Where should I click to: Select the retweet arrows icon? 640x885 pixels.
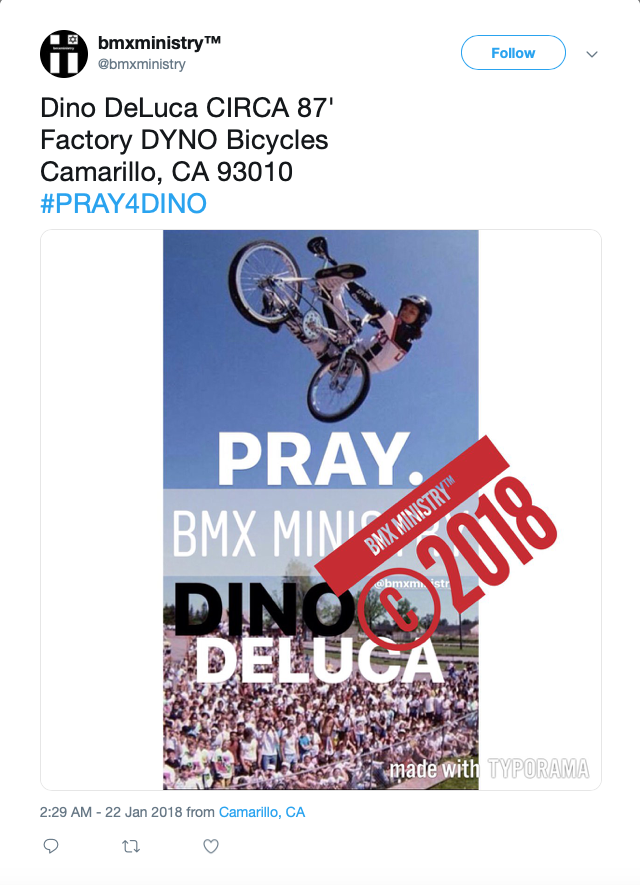pos(129,846)
